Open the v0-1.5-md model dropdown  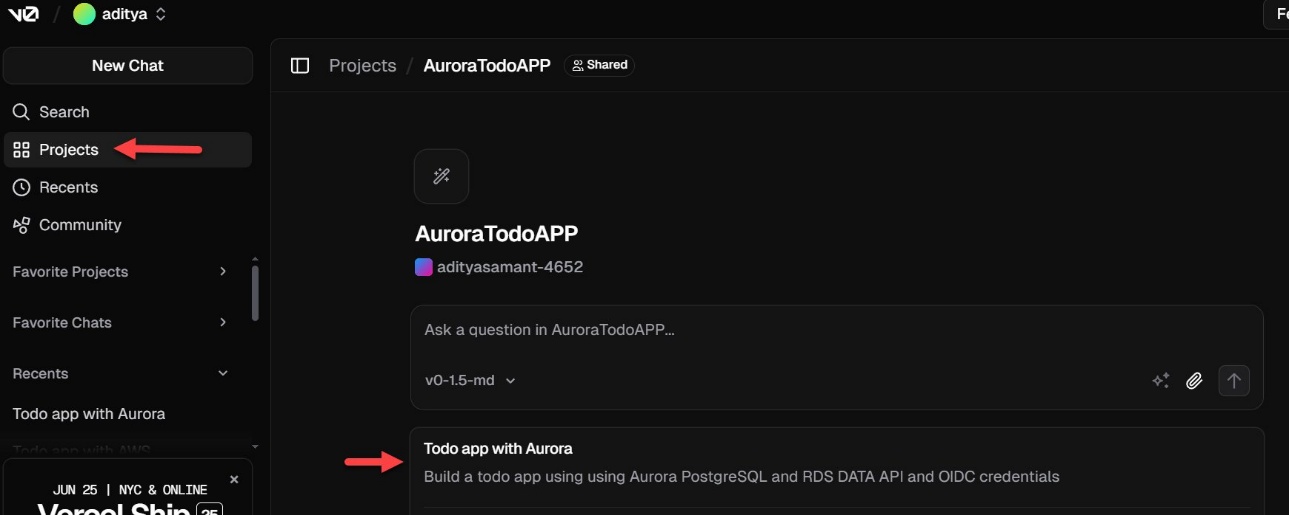(x=470, y=381)
